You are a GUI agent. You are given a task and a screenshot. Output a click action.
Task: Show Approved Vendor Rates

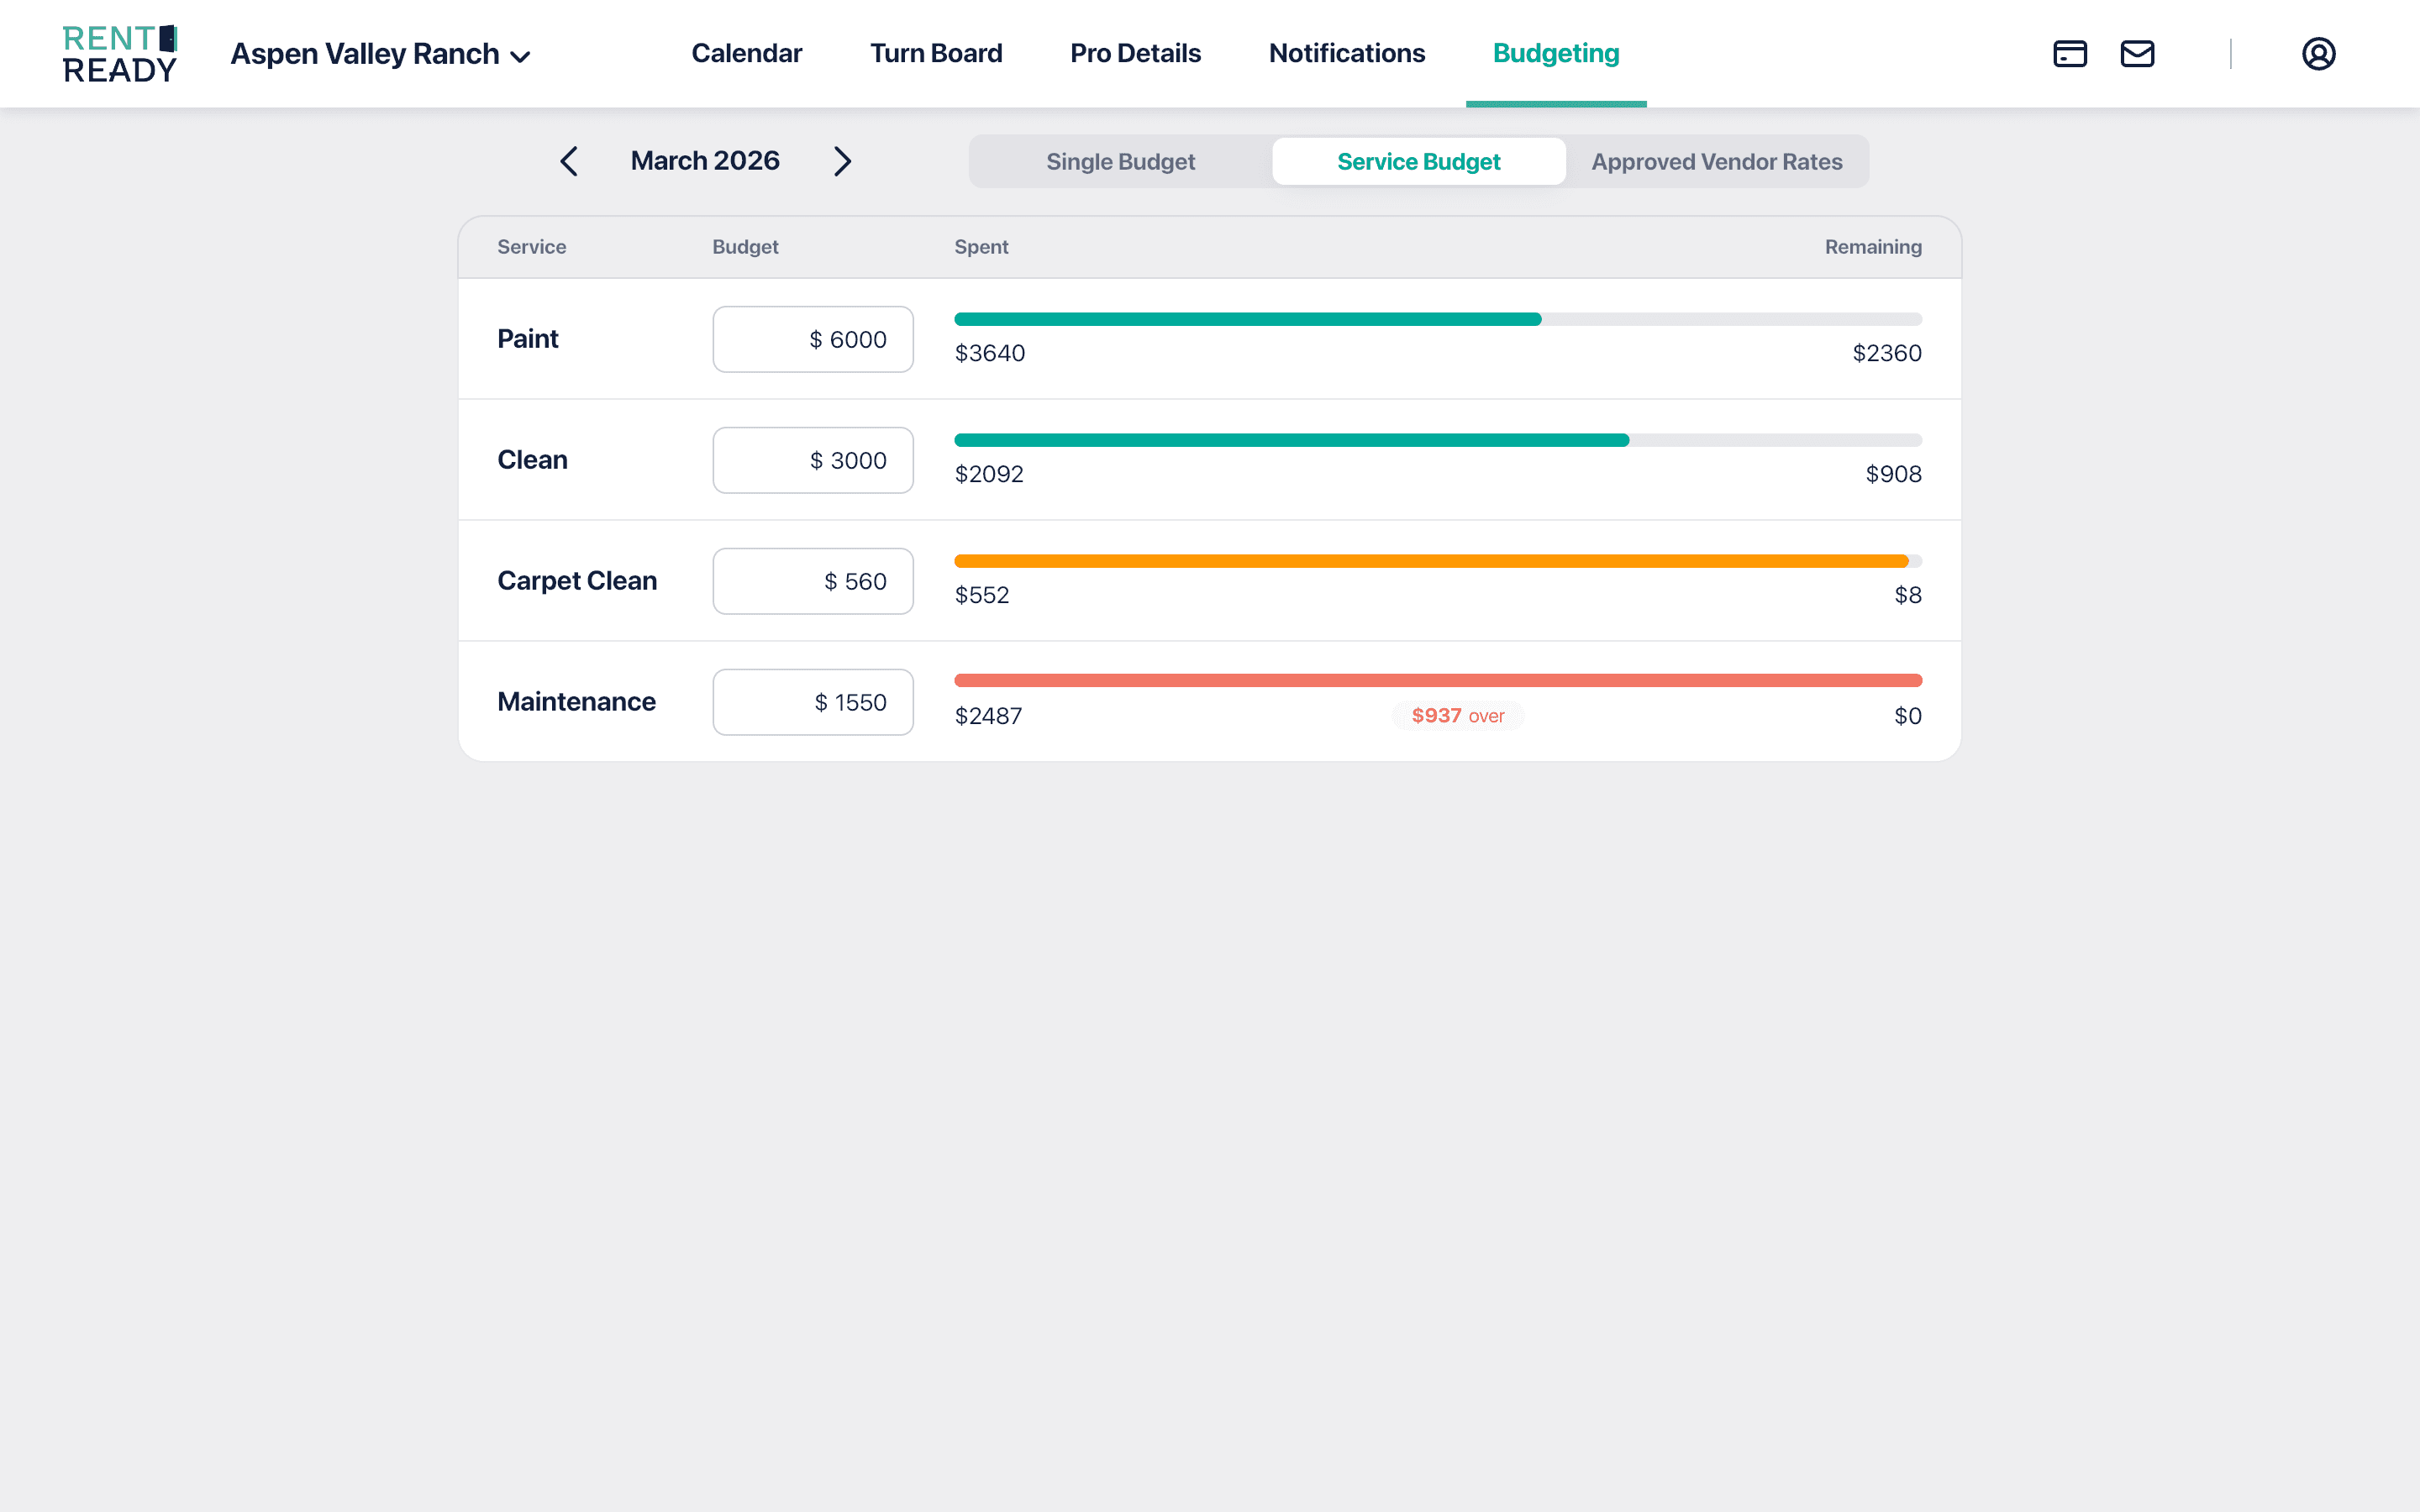pos(1716,161)
